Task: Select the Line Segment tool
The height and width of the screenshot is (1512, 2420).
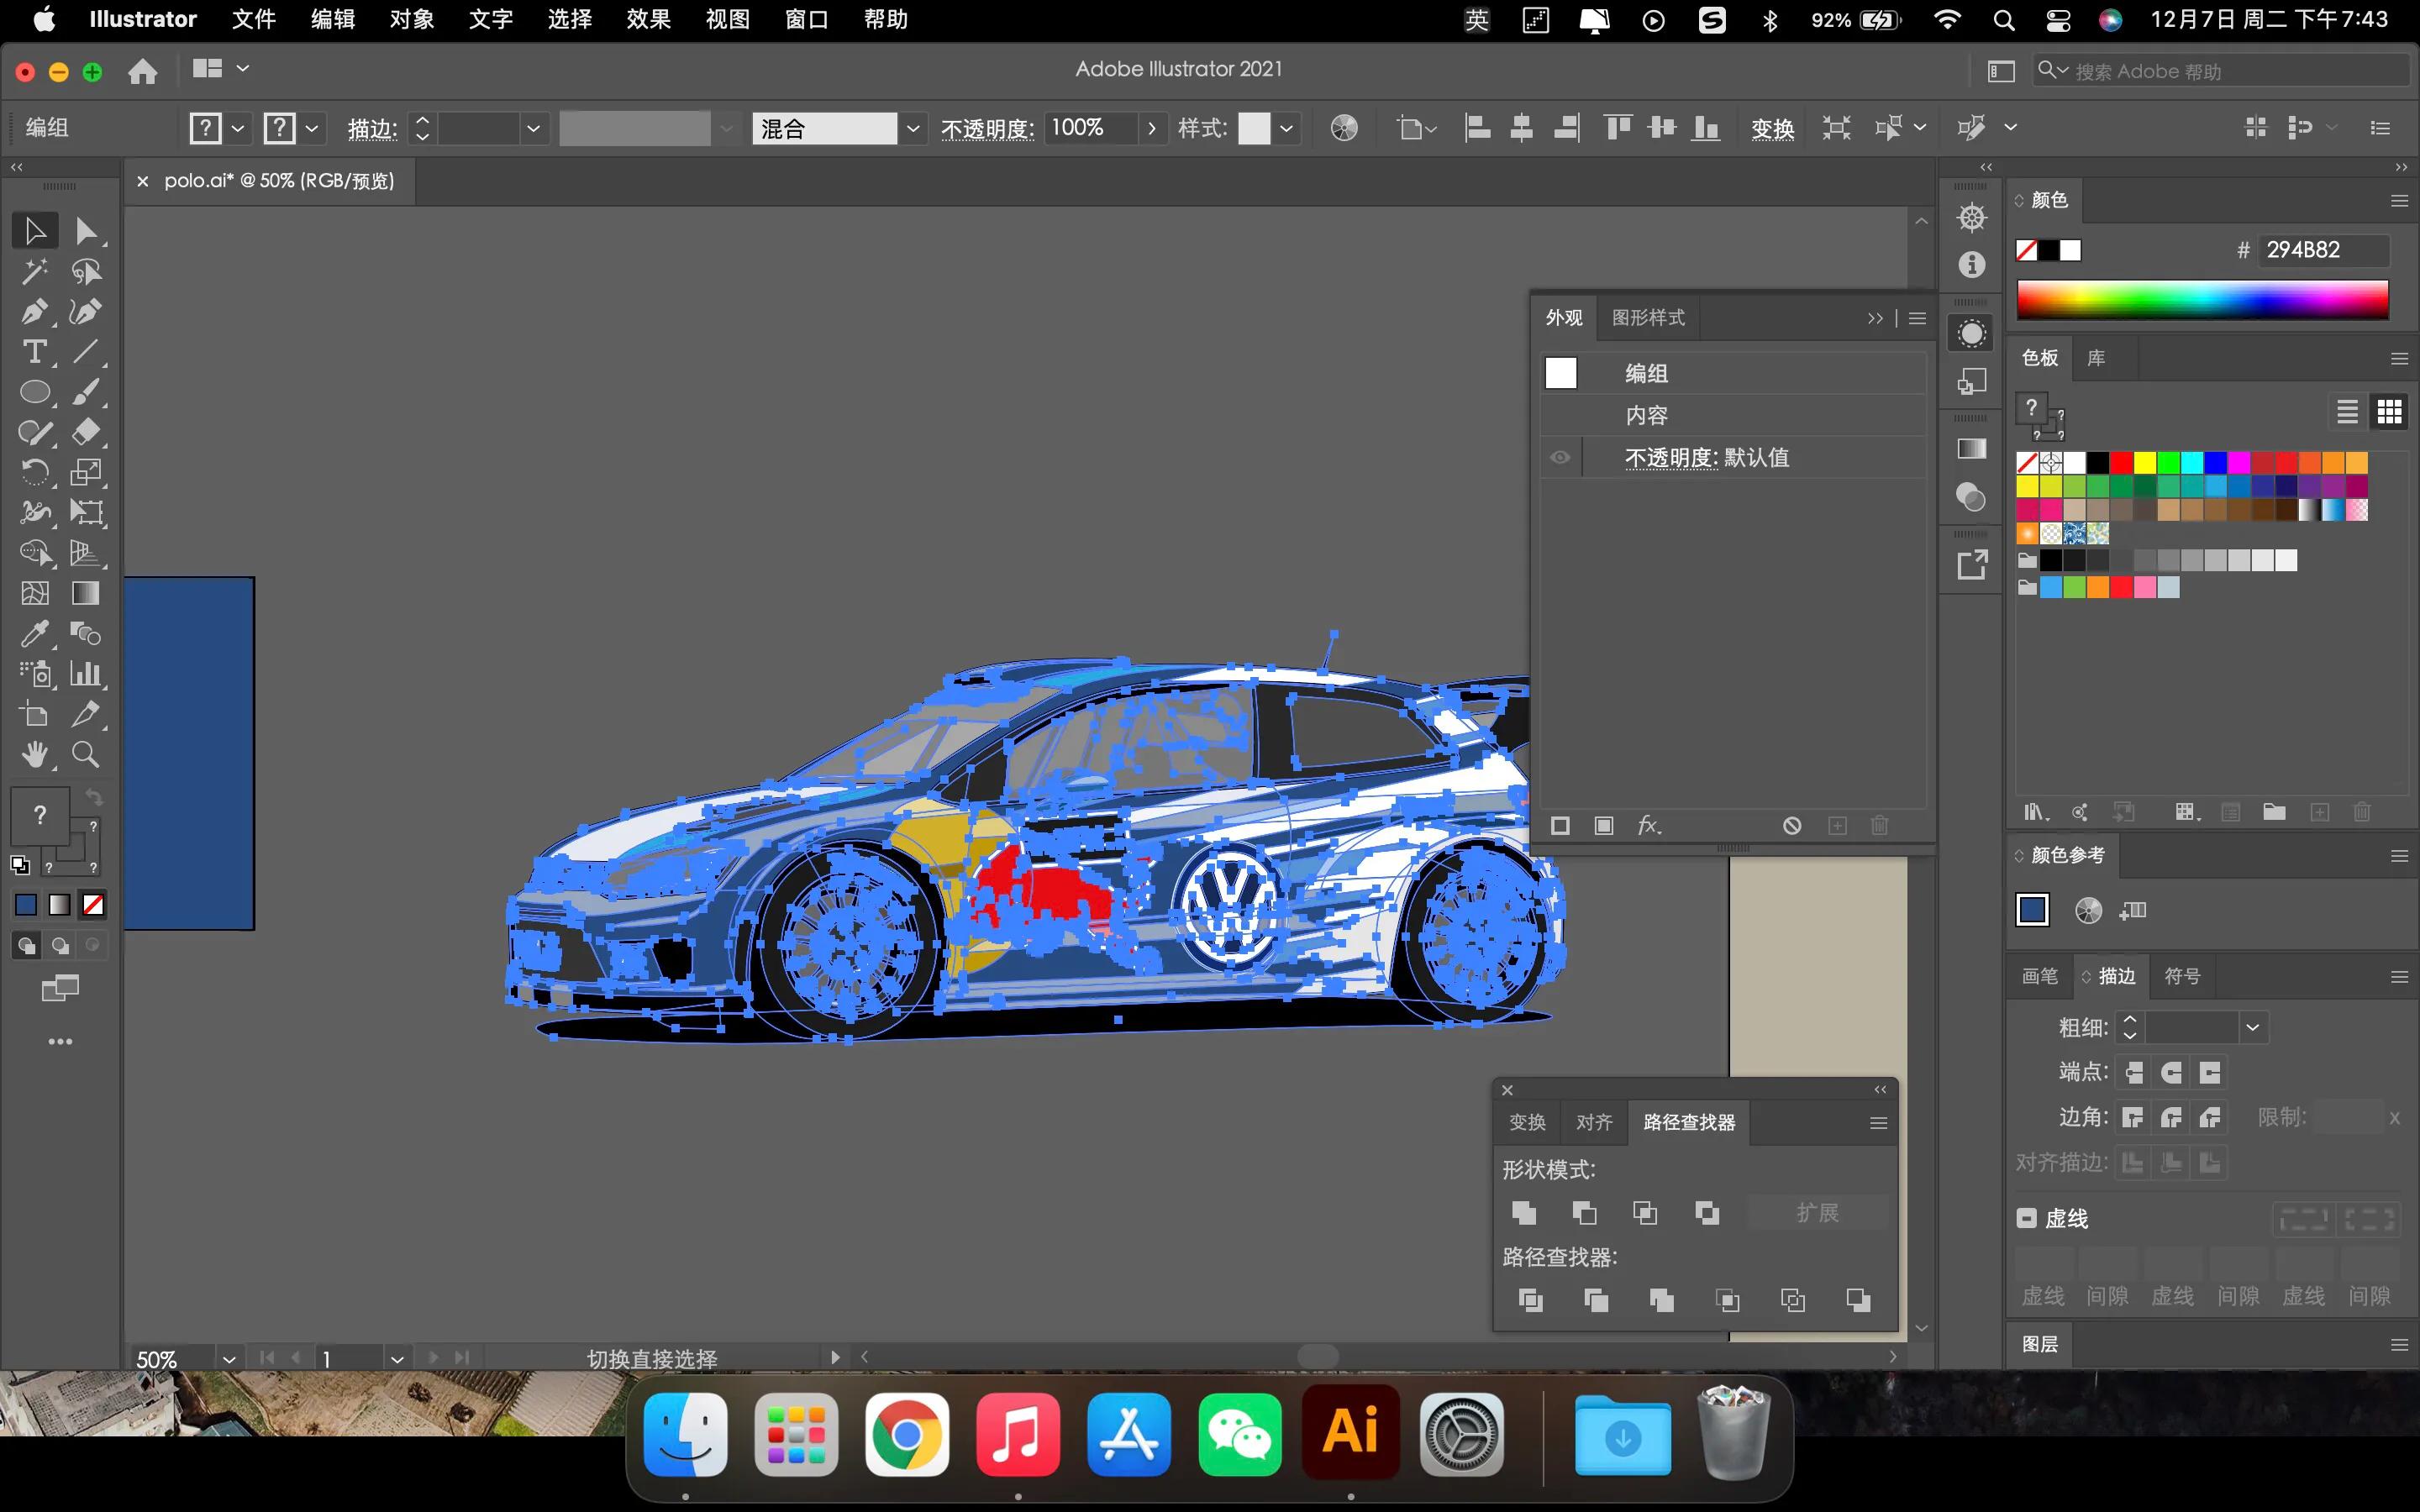Action: click(86, 352)
